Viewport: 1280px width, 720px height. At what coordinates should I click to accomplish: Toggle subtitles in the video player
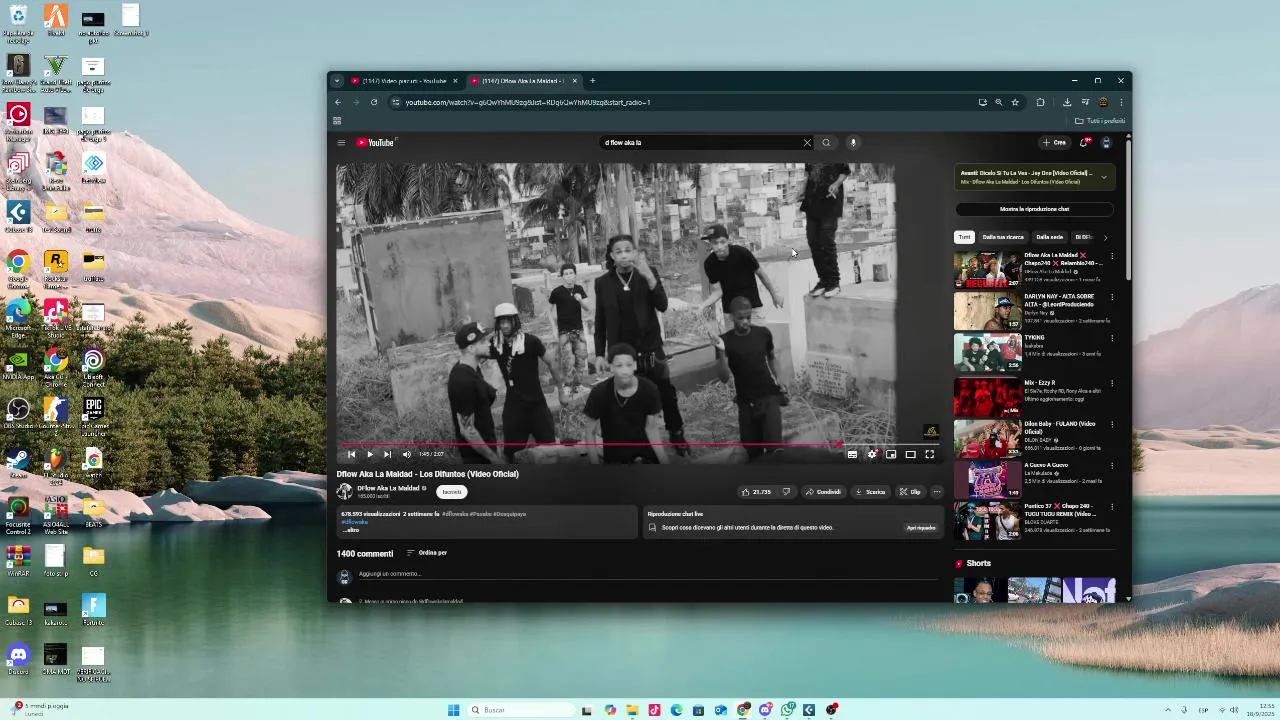point(852,454)
